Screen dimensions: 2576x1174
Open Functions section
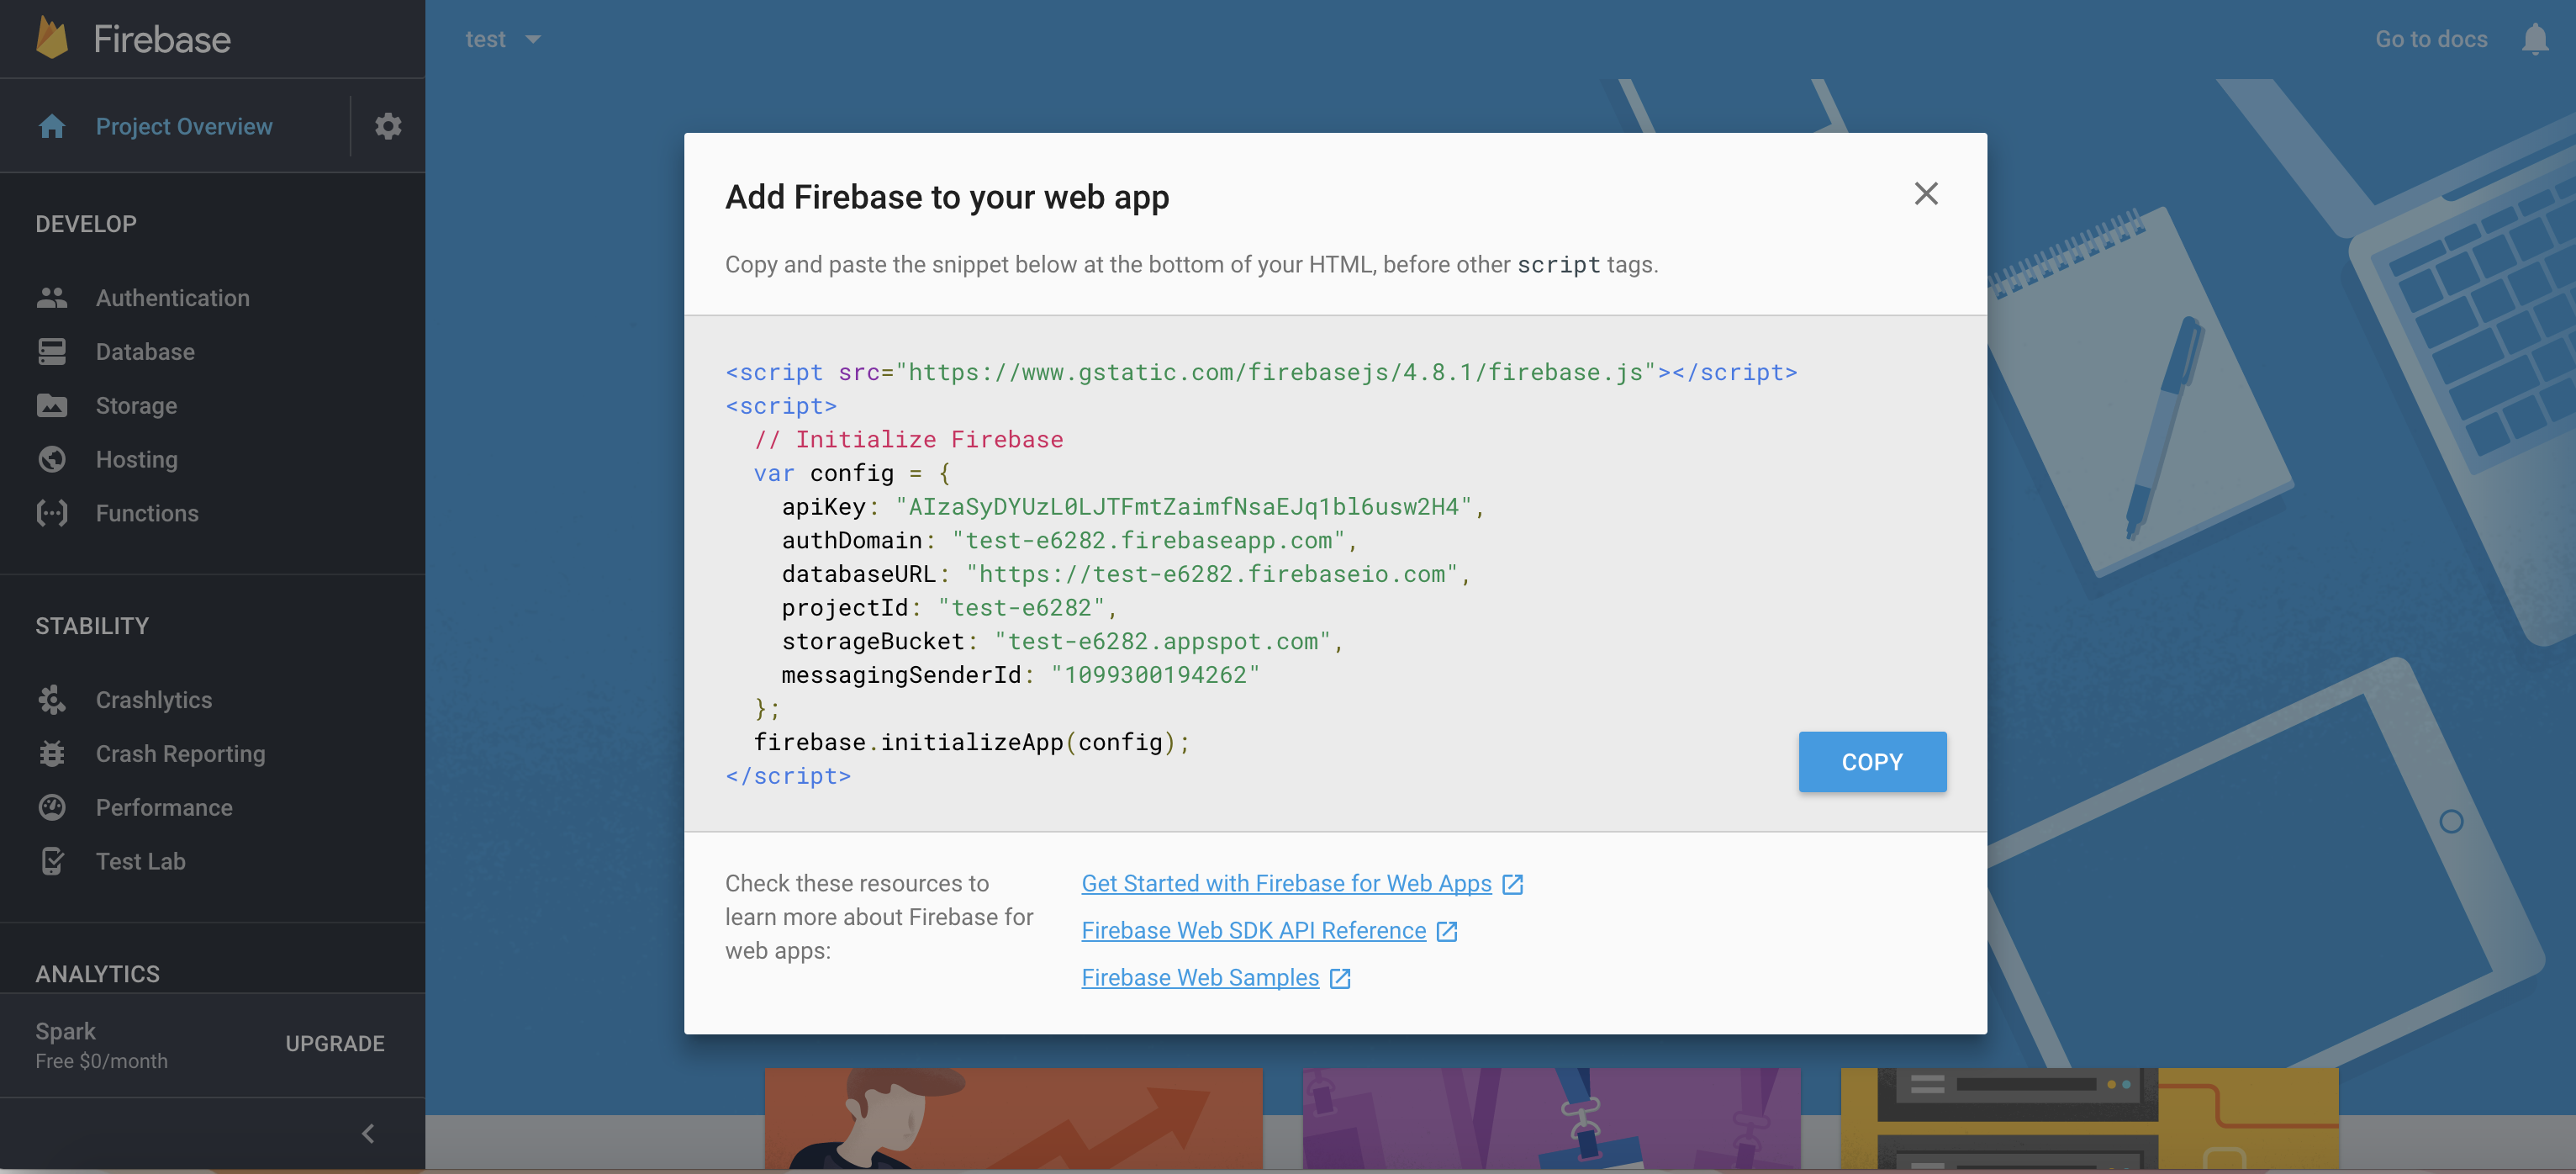(x=147, y=513)
